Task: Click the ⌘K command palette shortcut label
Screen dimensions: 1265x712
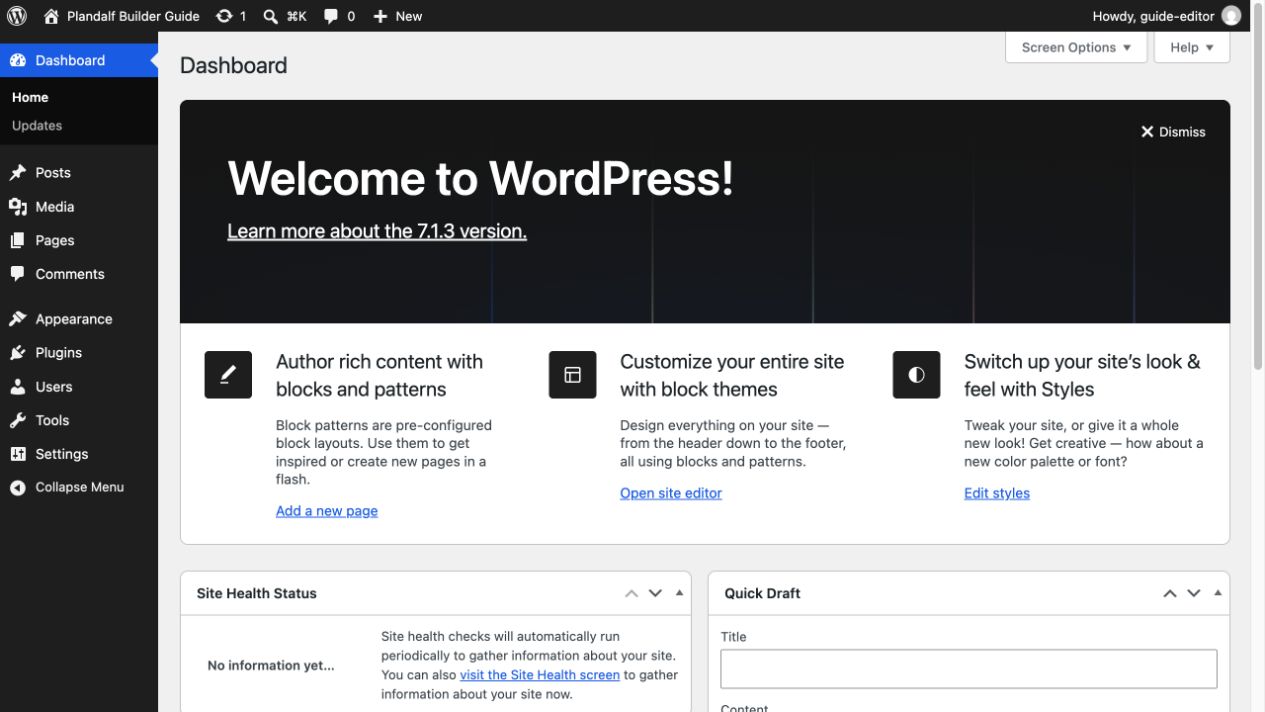Action: click(x=296, y=16)
